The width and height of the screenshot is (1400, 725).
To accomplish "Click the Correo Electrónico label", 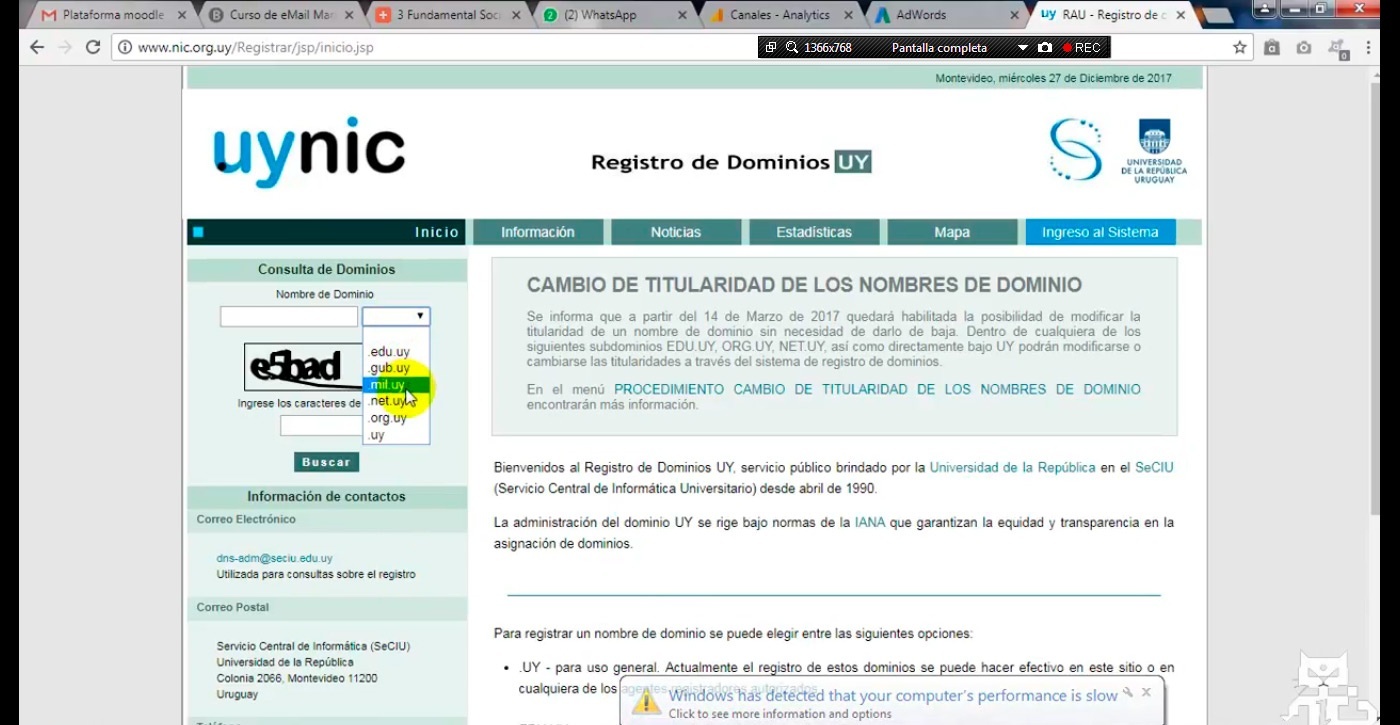I will coord(246,519).
